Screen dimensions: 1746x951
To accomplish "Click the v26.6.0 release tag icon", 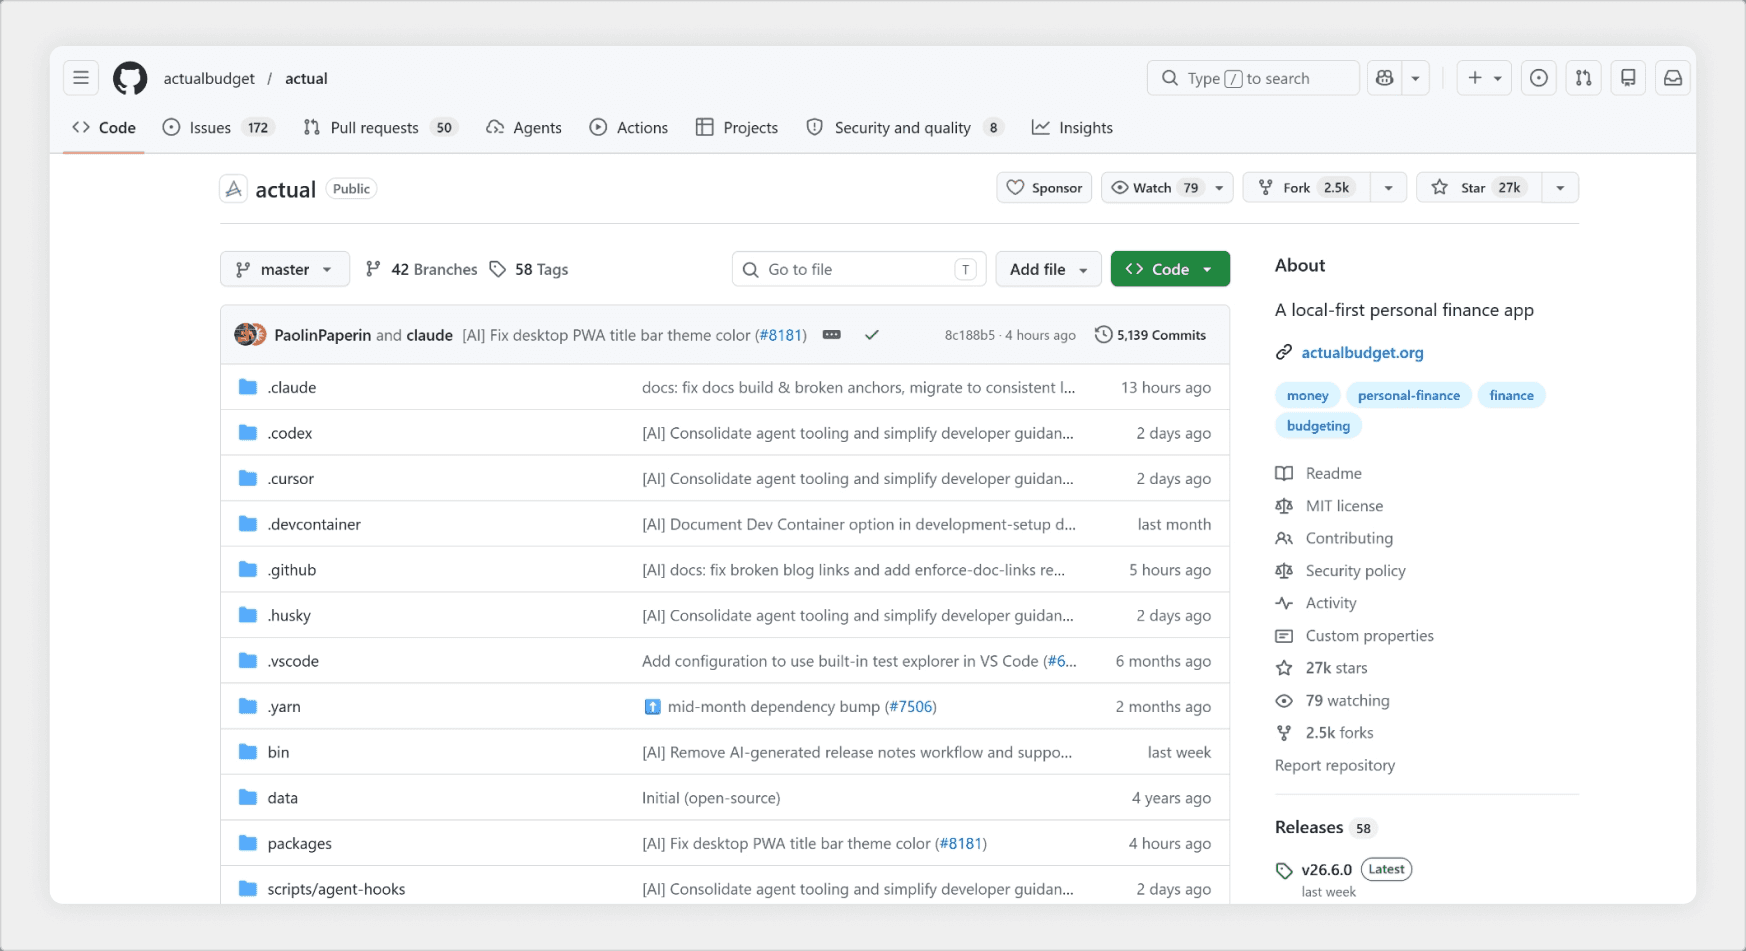I will [1284, 871].
